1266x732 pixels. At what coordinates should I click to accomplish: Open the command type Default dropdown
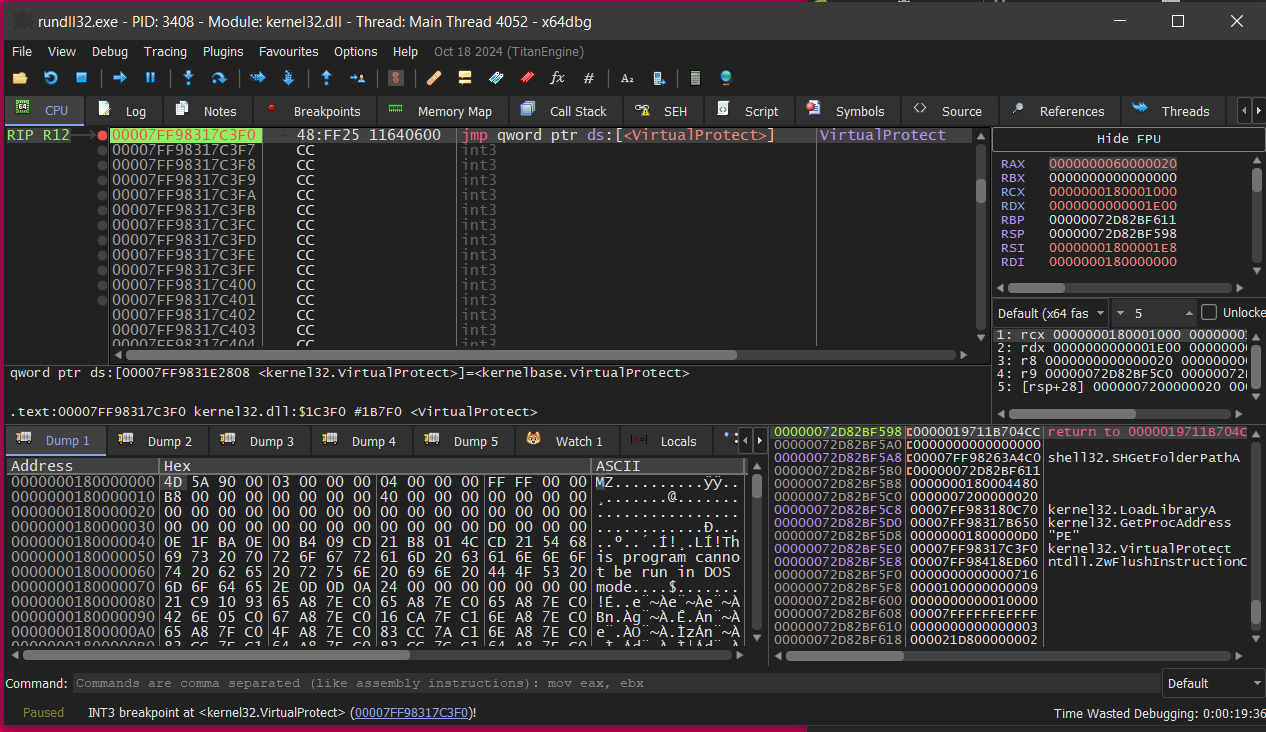(x=1213, y=684)
